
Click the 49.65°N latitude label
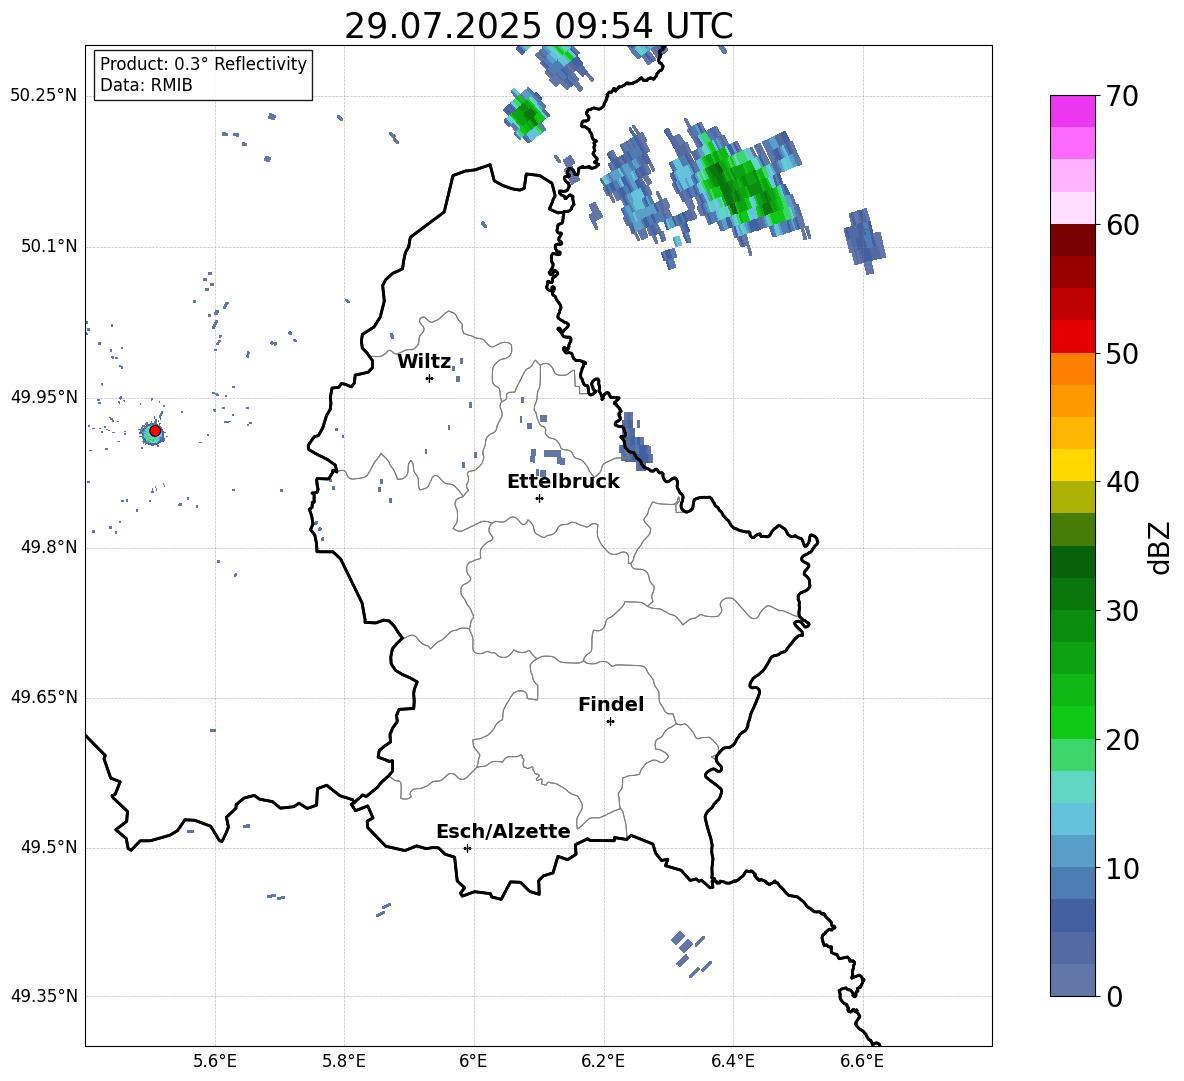click(x=44, y=697)
